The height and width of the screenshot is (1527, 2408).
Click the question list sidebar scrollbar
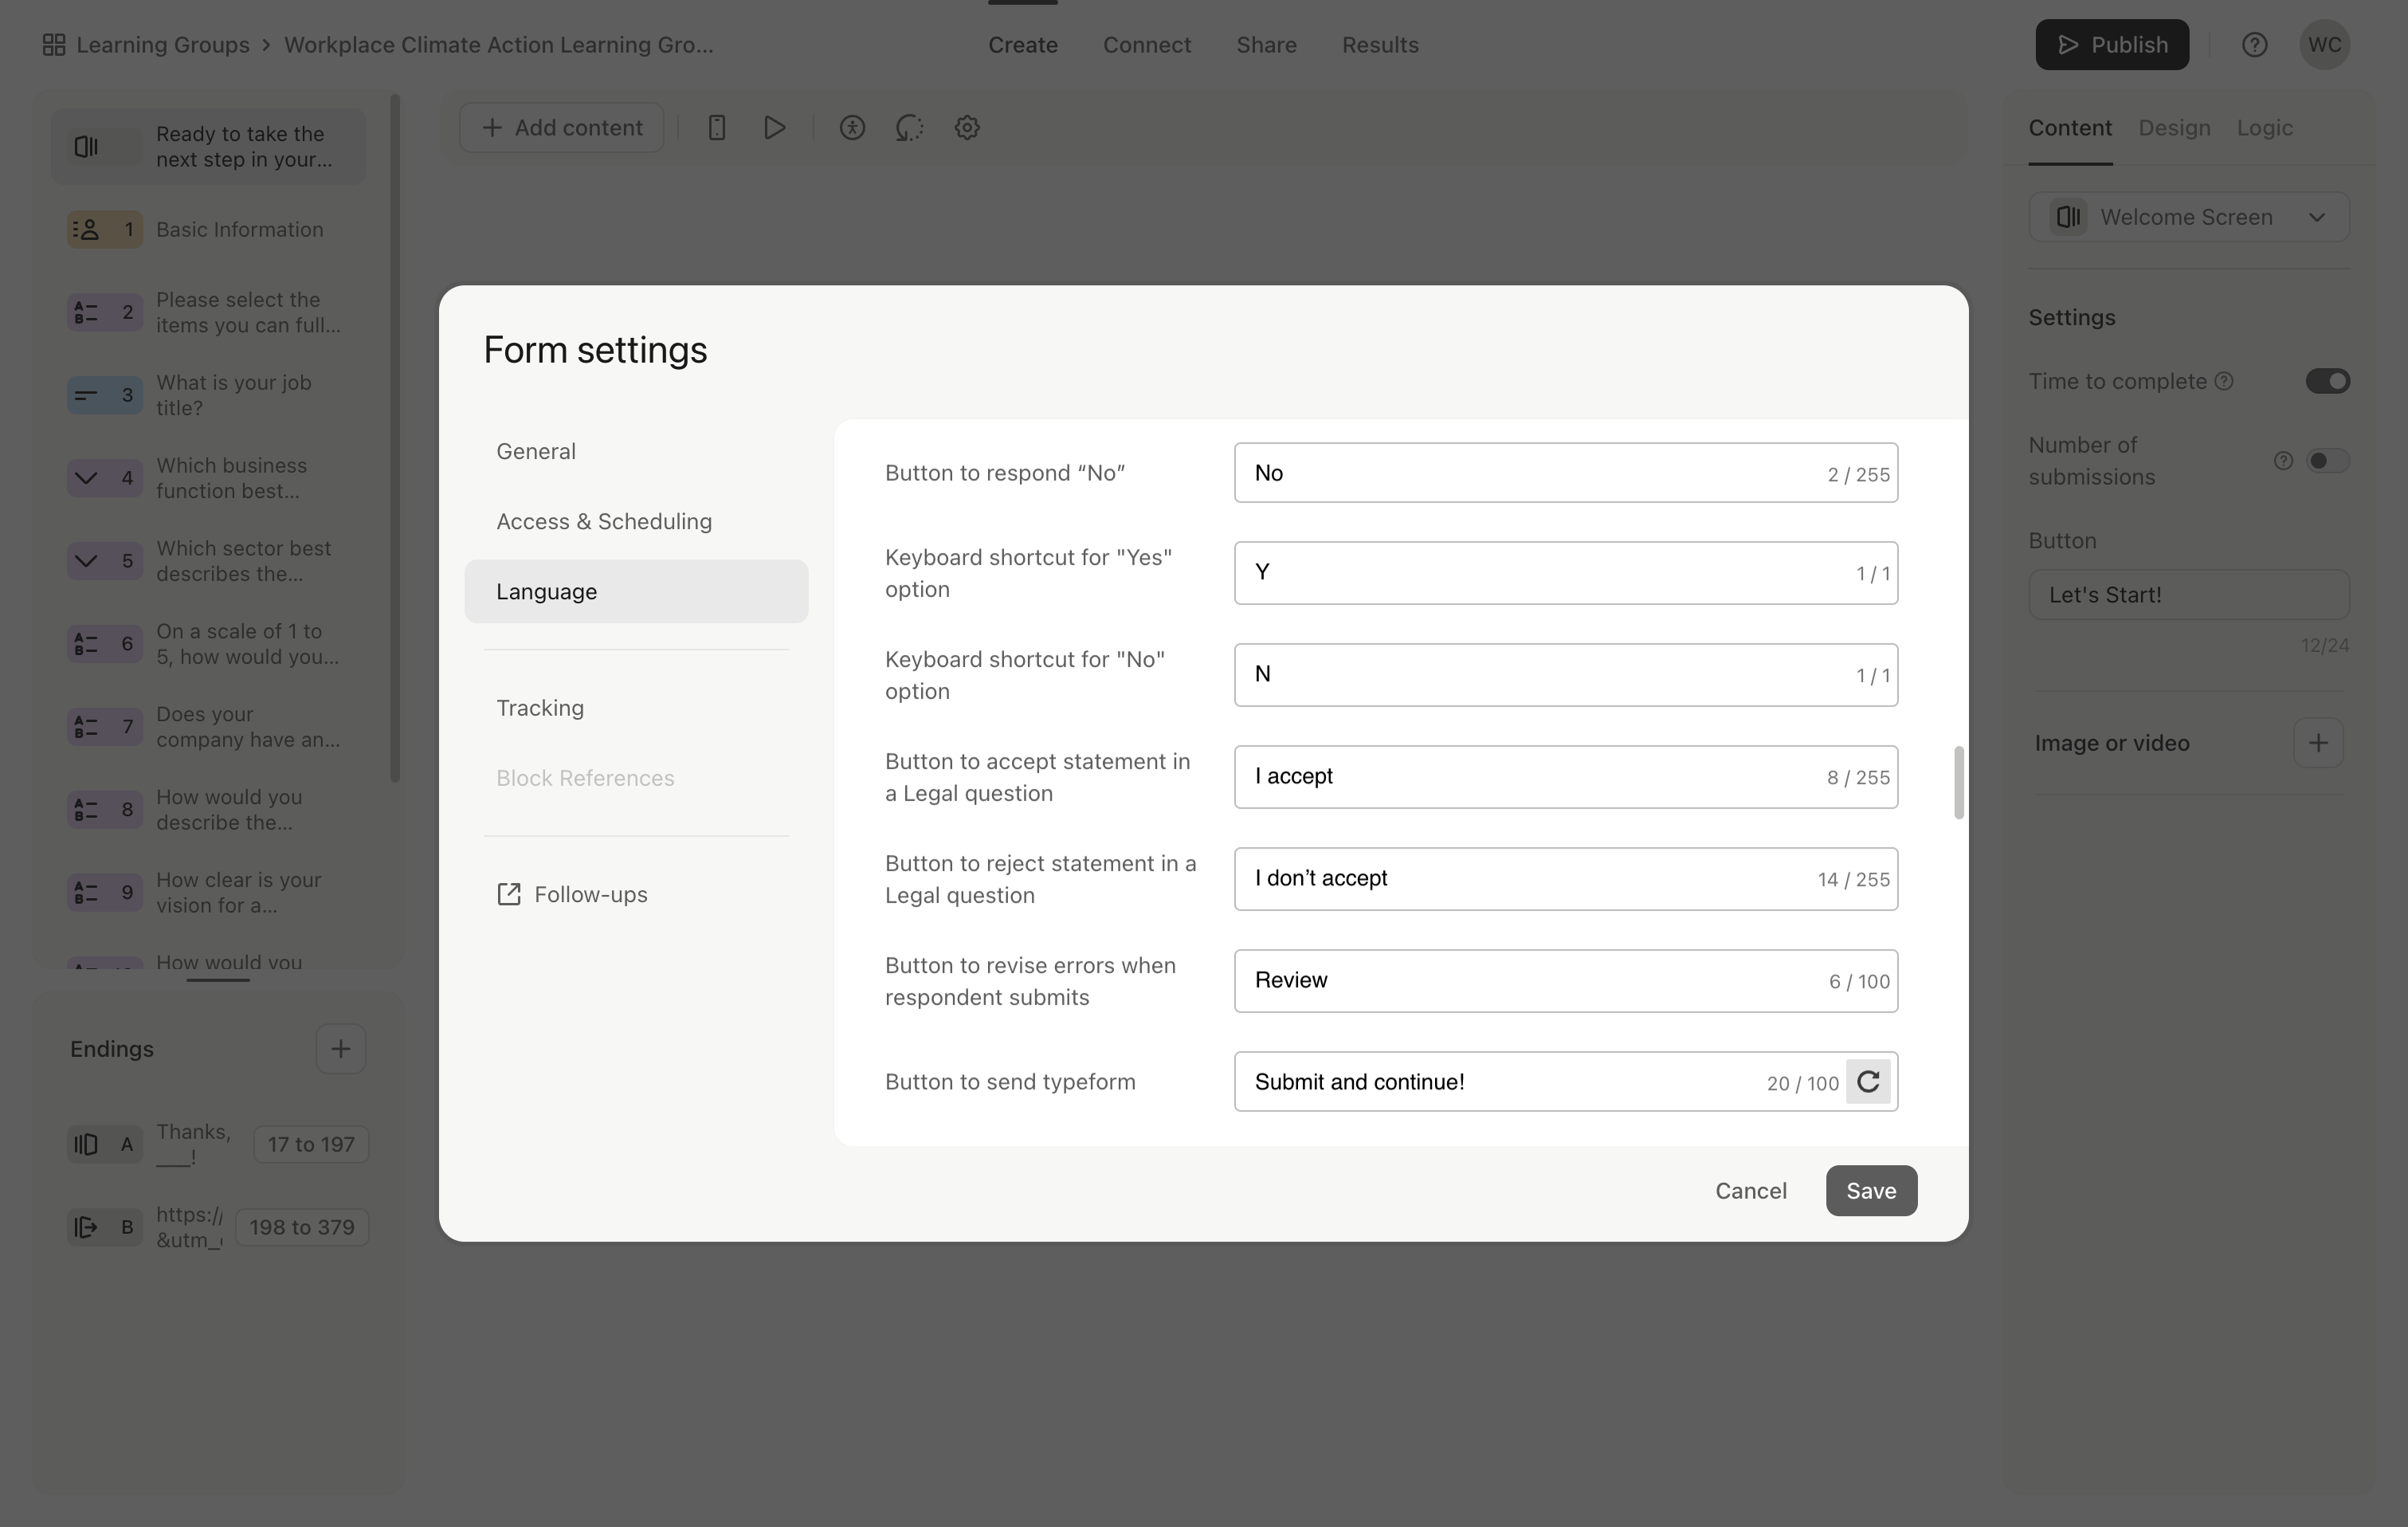tap(395, 438)
